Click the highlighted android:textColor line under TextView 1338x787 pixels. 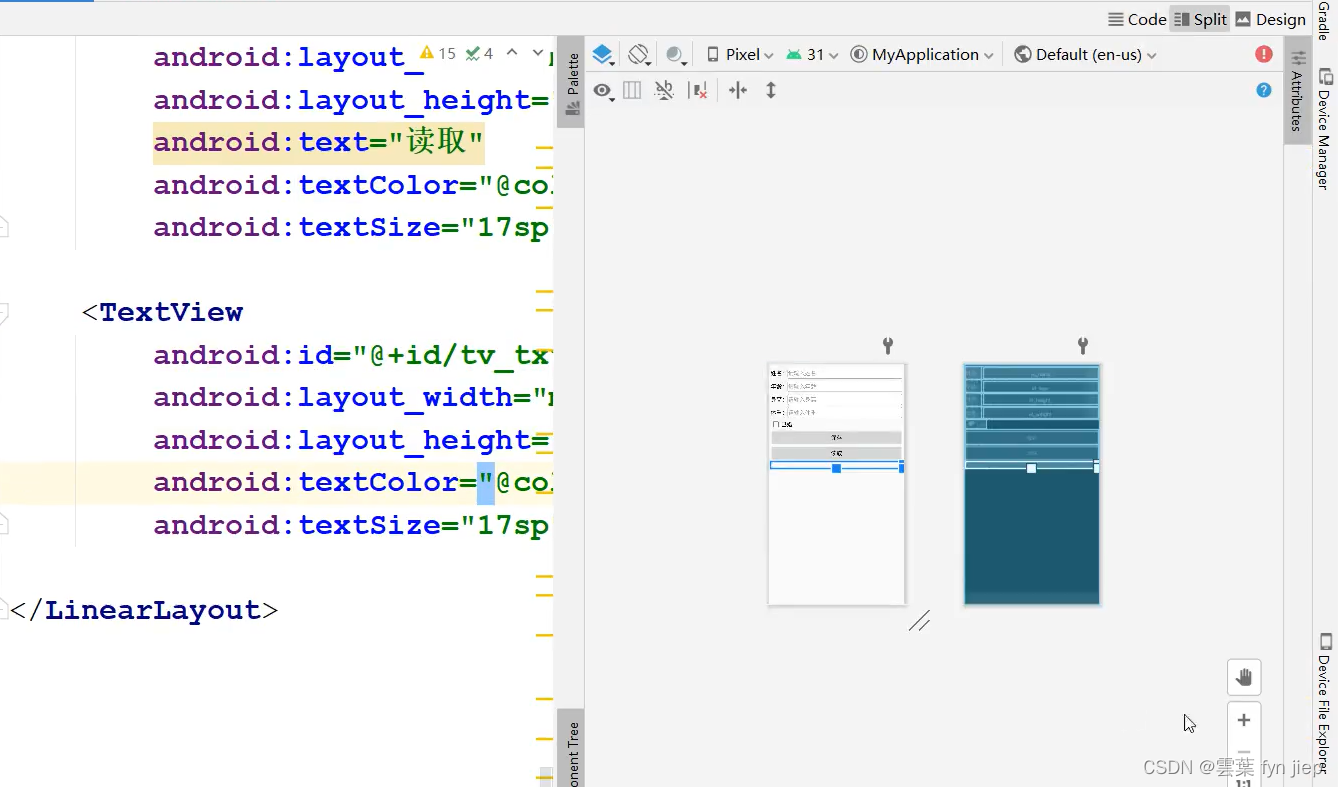click(353, 482)
